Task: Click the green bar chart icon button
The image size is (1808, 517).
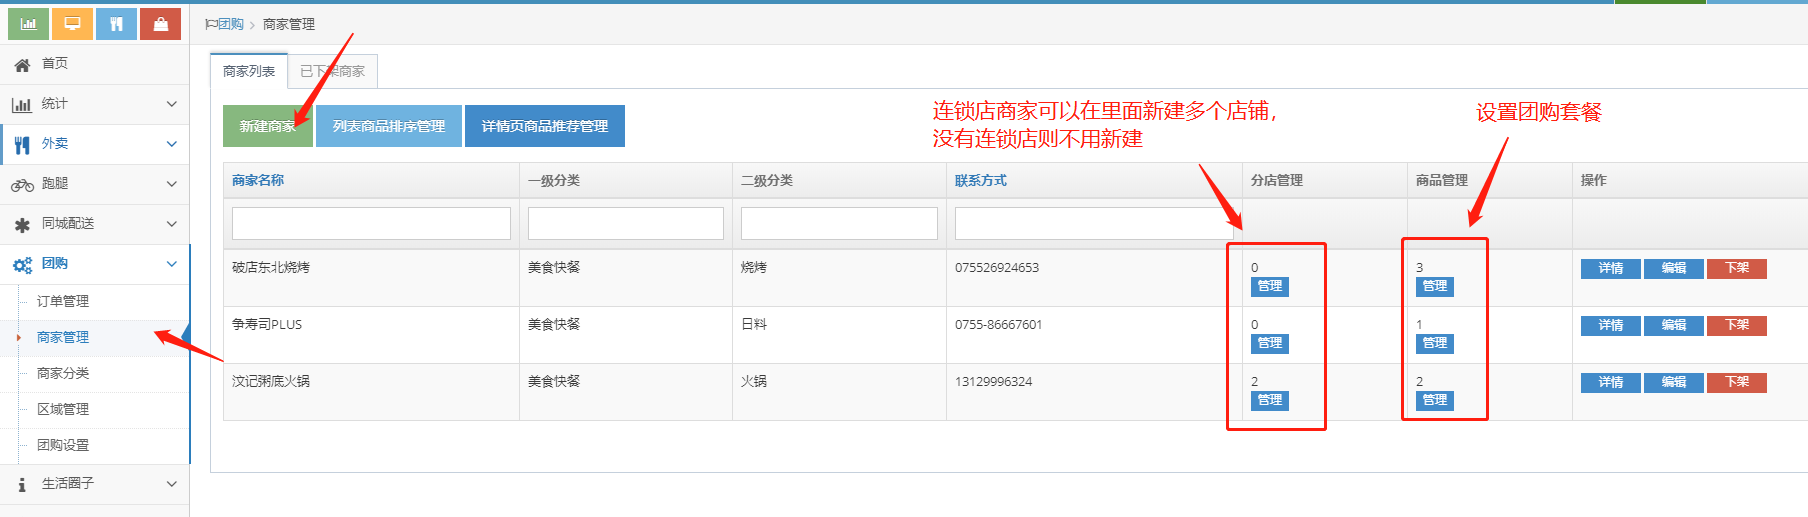Action: (28, 24)
